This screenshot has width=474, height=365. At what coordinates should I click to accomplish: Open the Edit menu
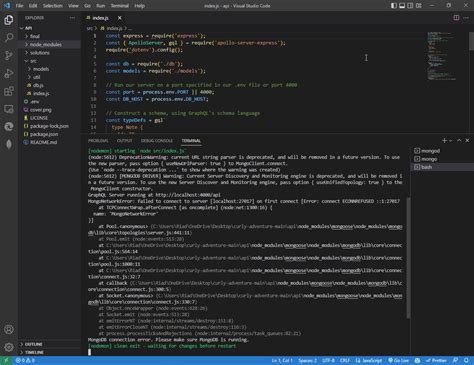tap(33, 6)
